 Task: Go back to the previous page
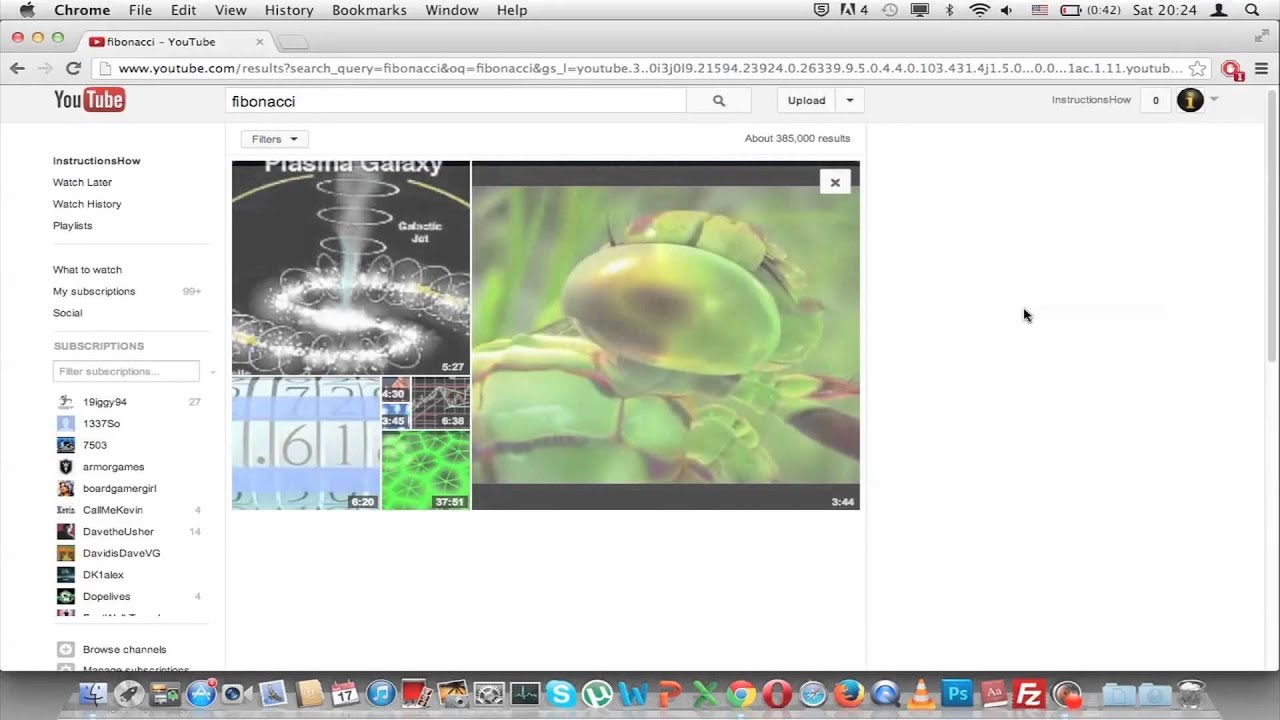(17, 68)
